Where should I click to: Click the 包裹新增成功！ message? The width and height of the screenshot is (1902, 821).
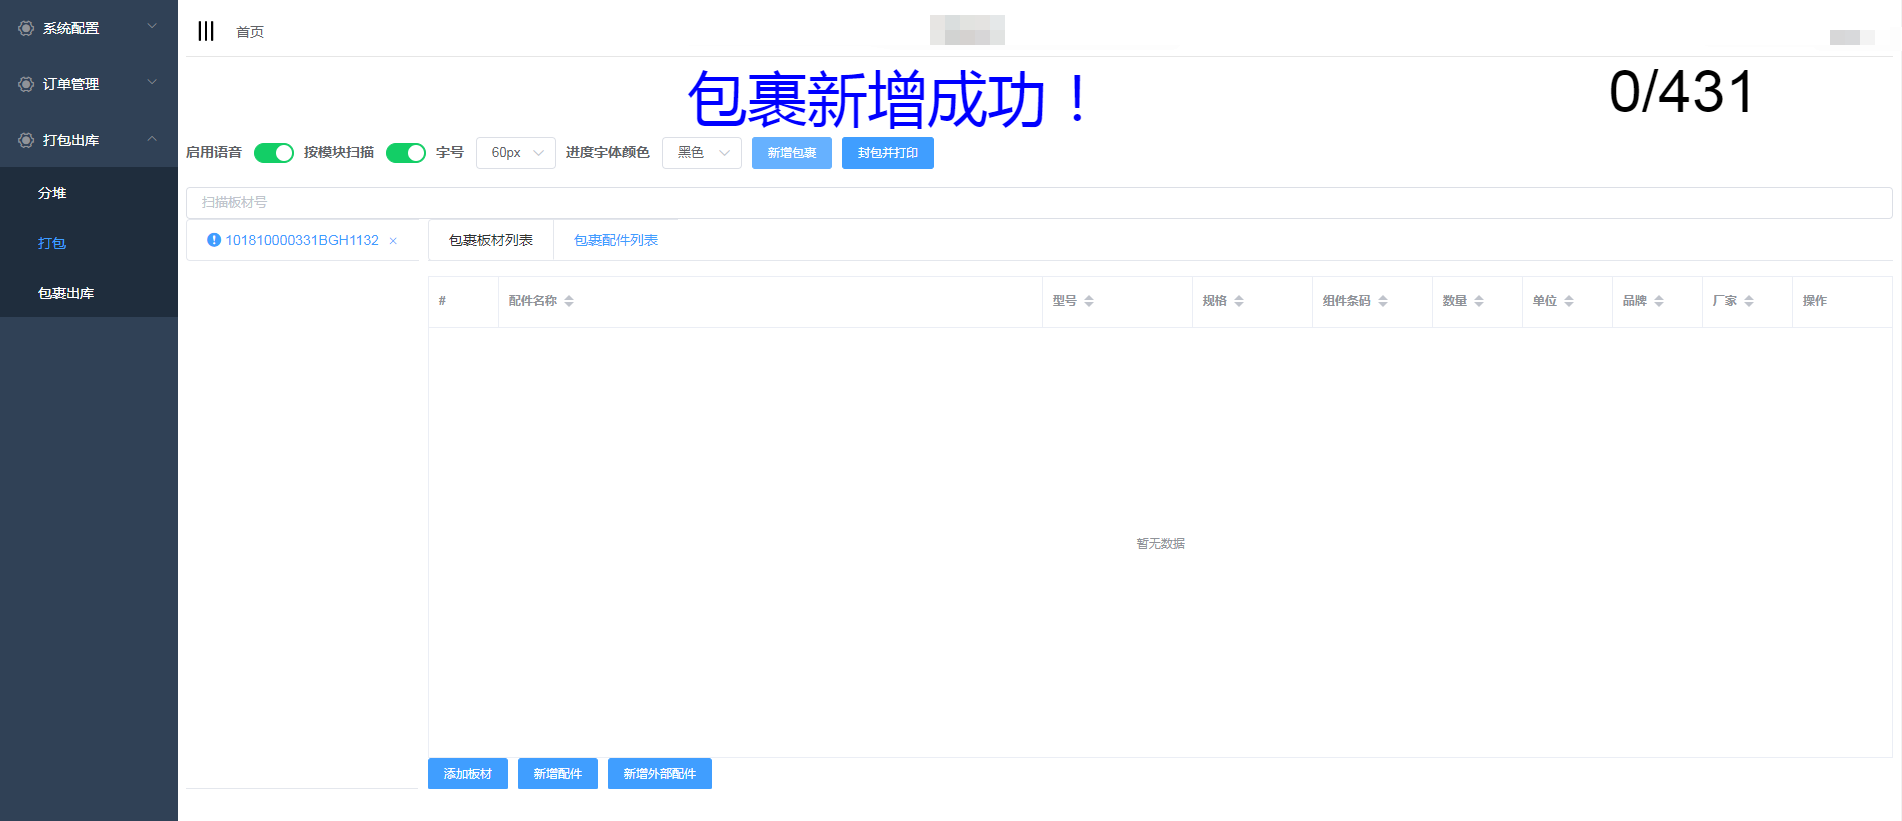pos(887,99)
